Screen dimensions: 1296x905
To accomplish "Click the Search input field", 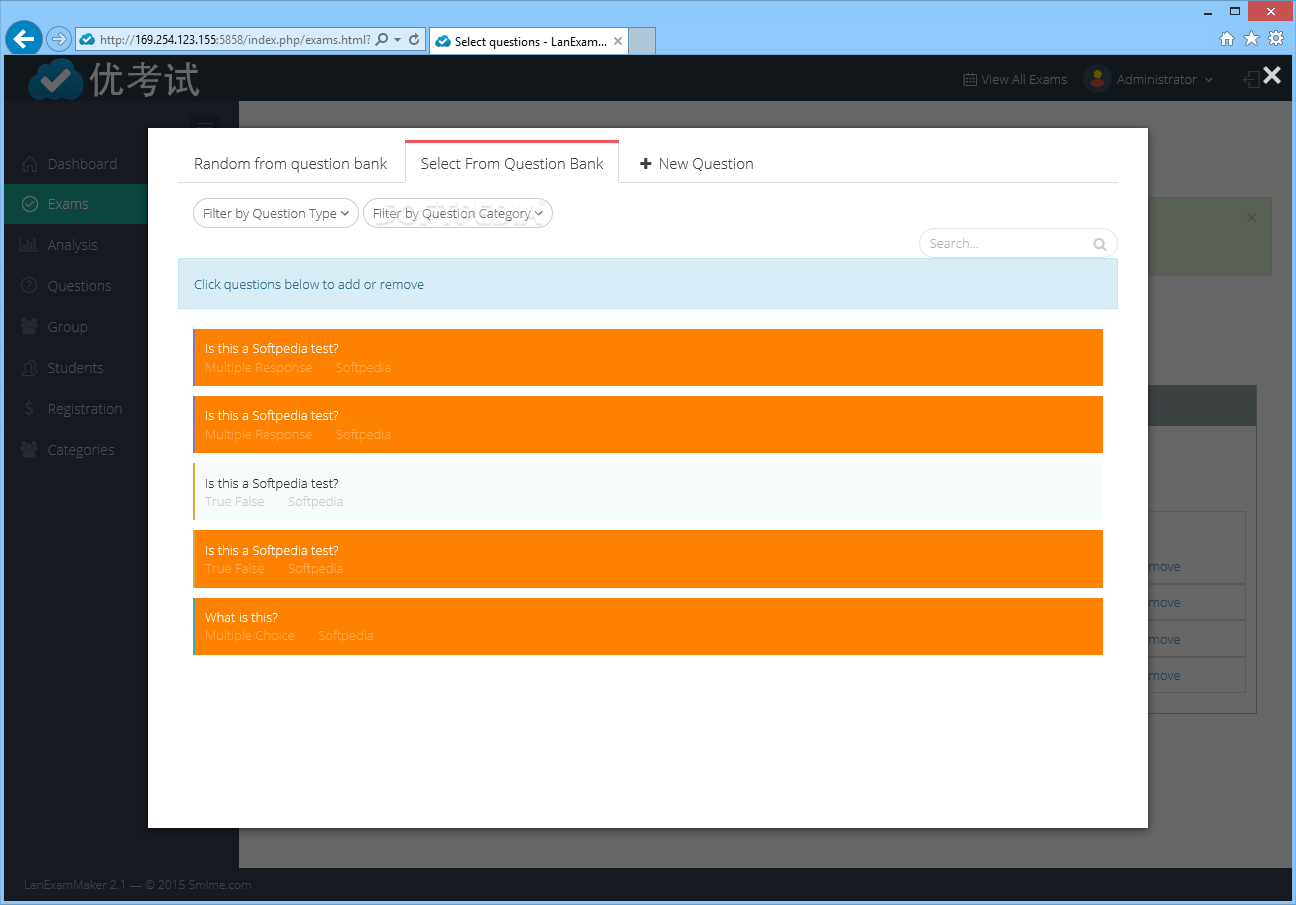I will click(x=1018, y=244).
